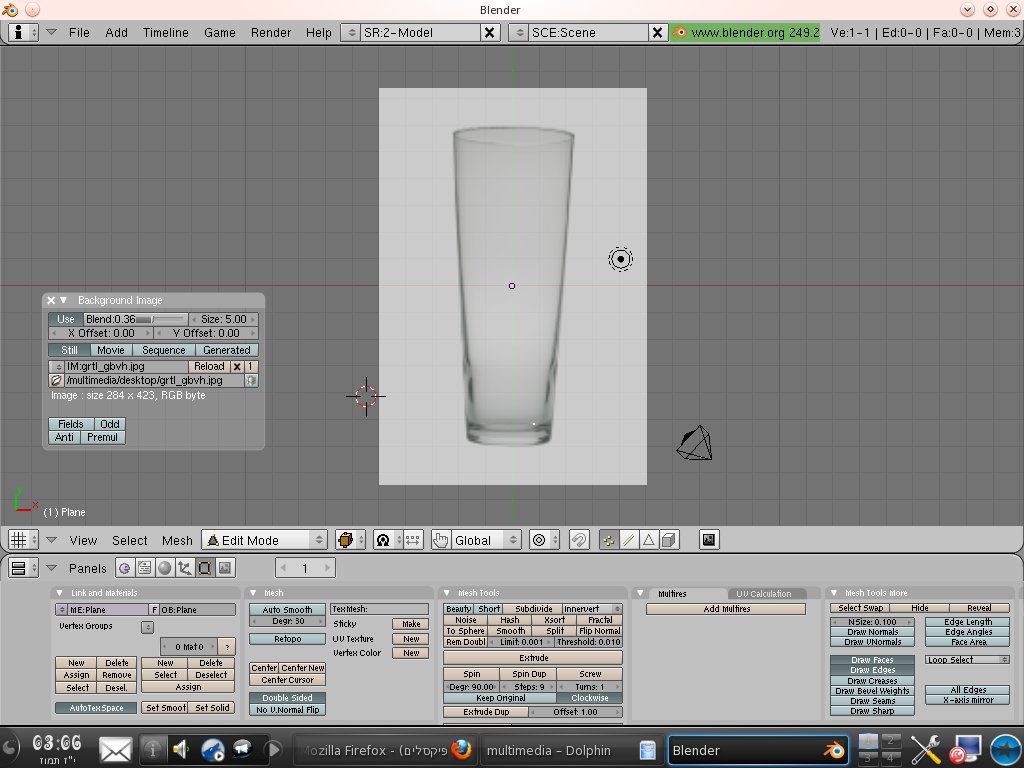Switch to face select mode icon
This screenshot has height=768, width=1024.
648,540
